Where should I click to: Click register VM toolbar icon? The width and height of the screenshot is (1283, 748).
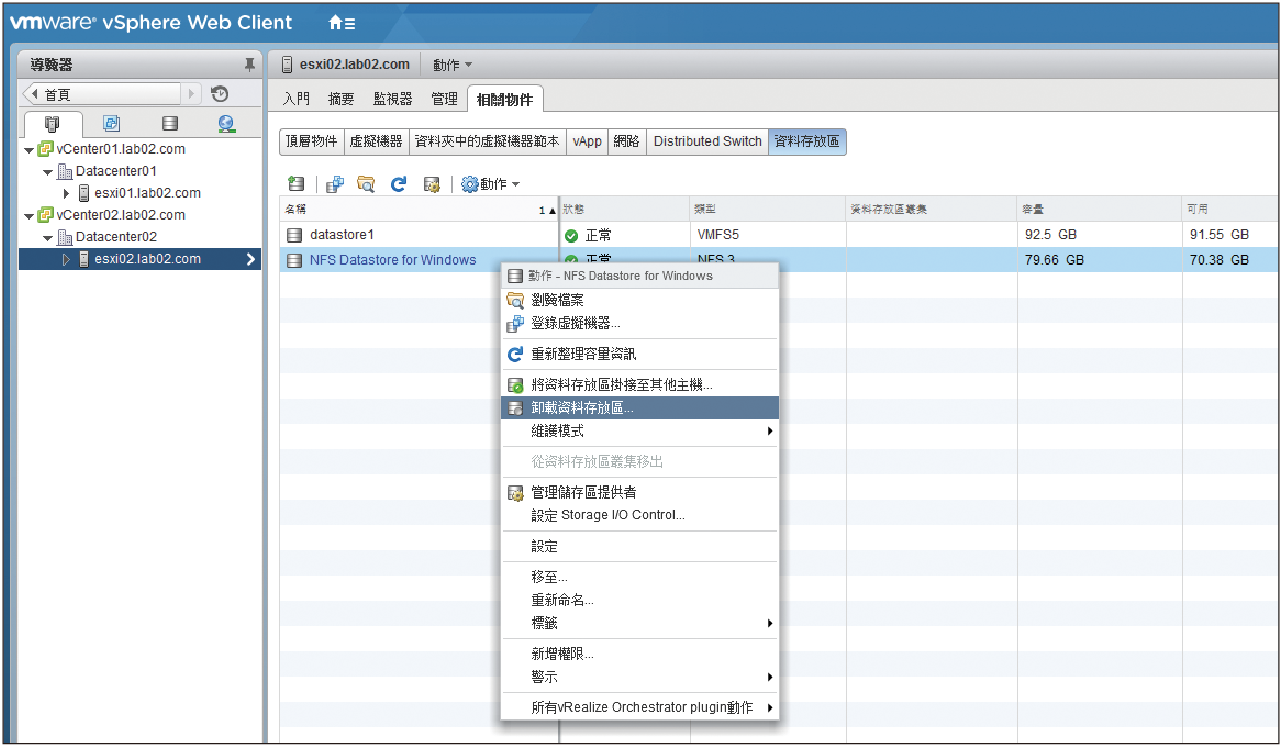pyautogui.click(x=336, y=184)
